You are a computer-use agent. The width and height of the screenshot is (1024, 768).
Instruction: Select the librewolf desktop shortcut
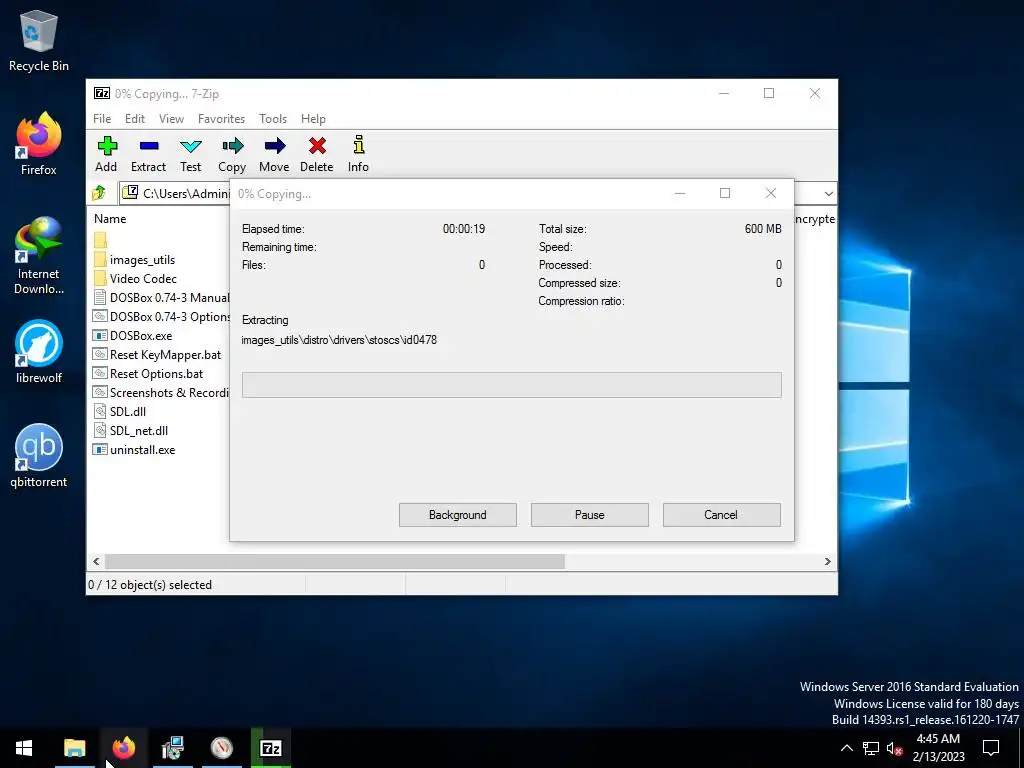pos(39,351)
